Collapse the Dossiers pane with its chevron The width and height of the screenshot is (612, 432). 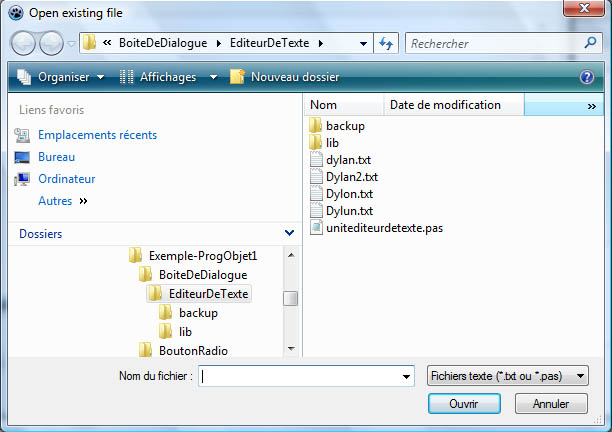coord(289,233)
